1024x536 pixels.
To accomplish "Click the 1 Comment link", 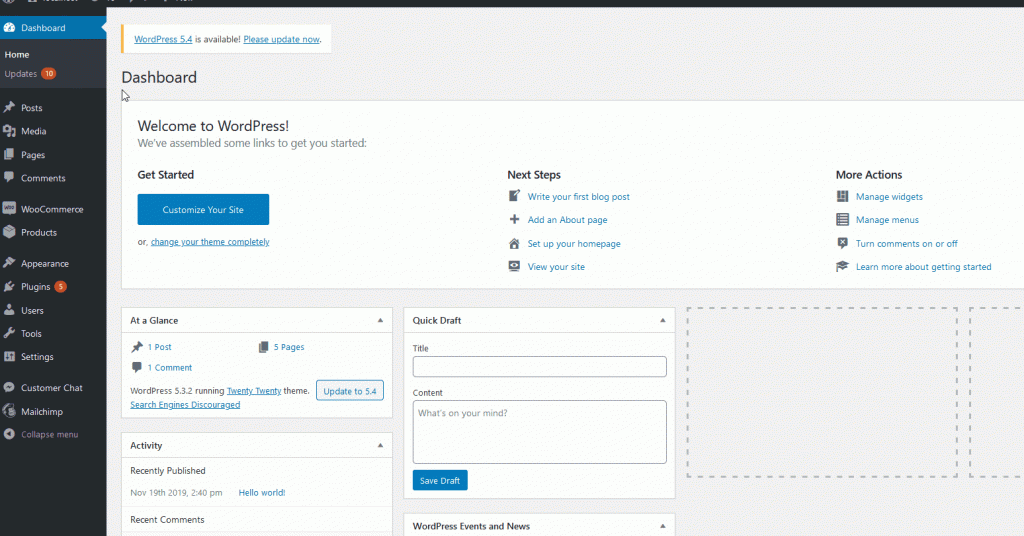I will point(170,368).
